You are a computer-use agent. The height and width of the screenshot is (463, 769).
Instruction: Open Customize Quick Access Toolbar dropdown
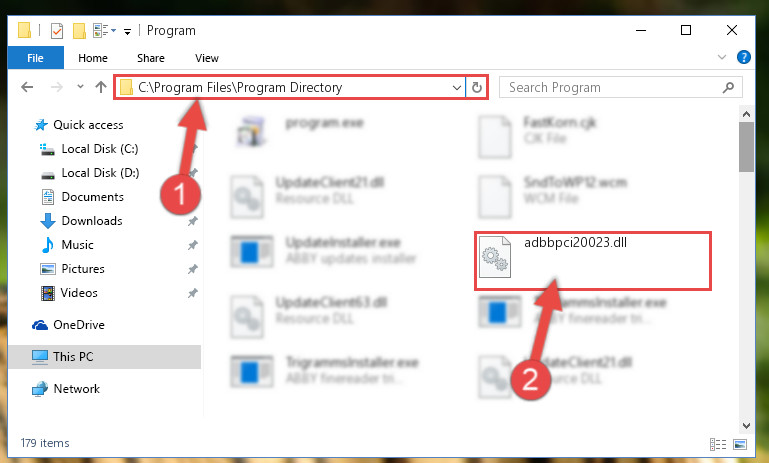pyautogui.click(x=128, y=32)
